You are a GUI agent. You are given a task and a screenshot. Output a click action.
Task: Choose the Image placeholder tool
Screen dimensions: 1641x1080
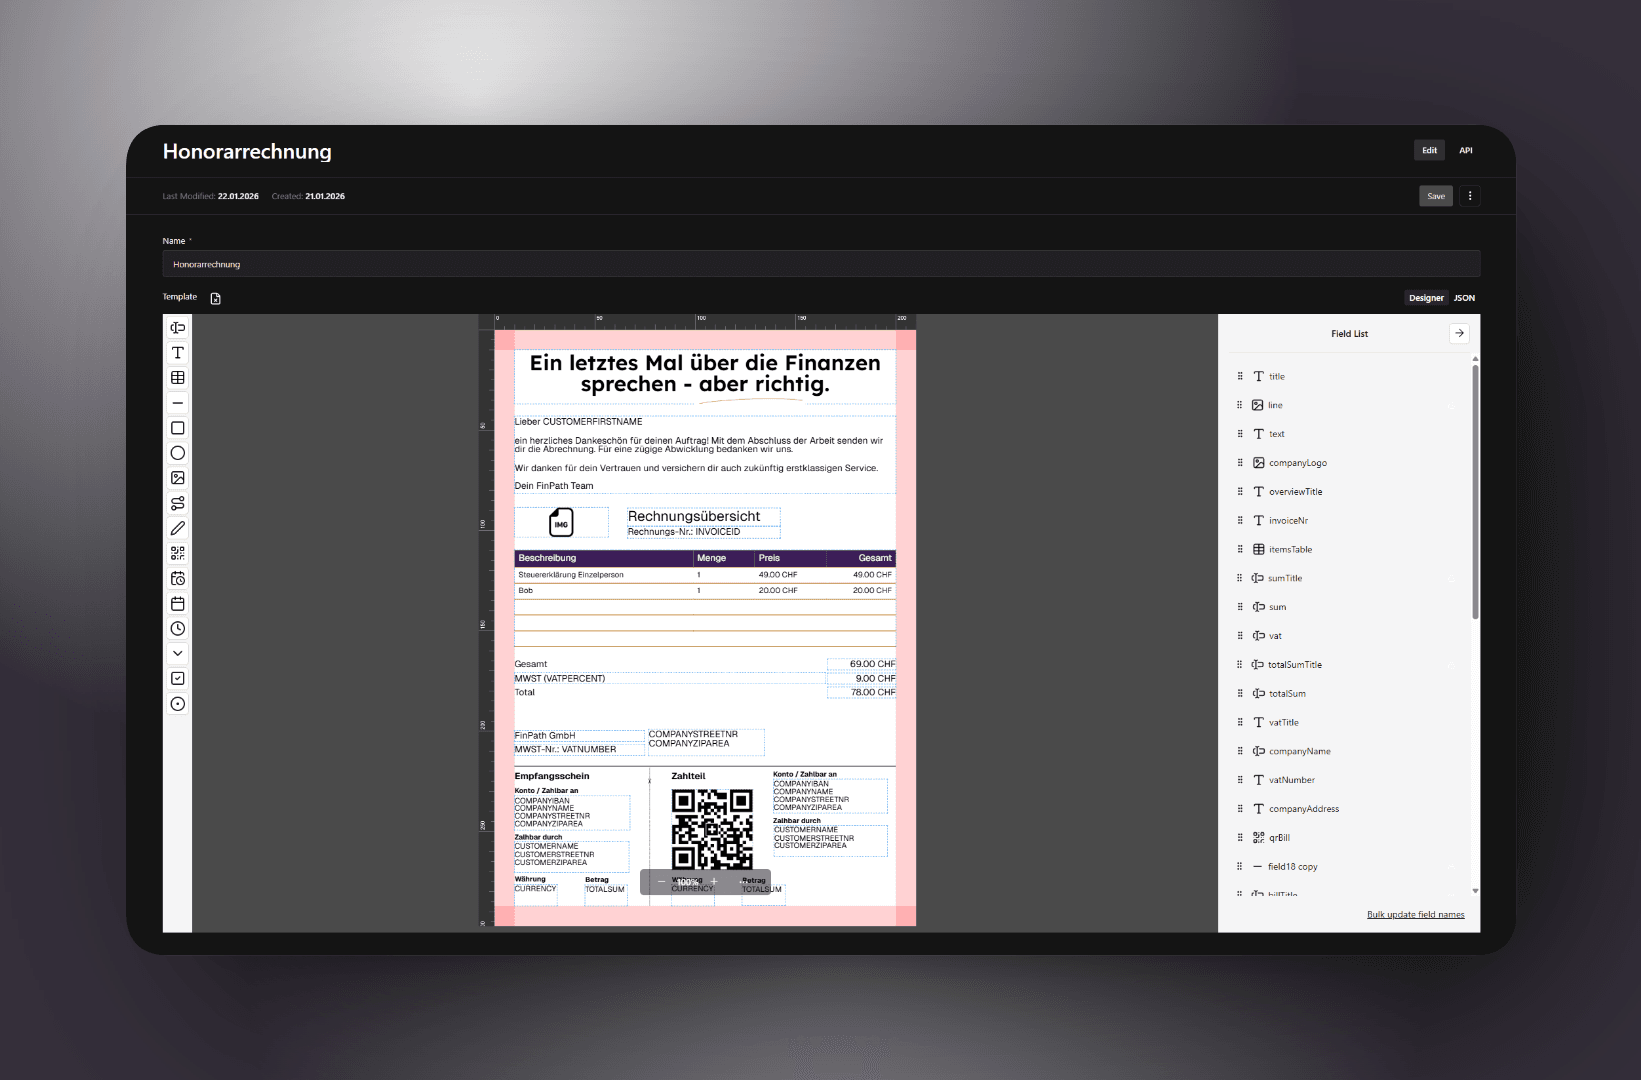point(177,477)
